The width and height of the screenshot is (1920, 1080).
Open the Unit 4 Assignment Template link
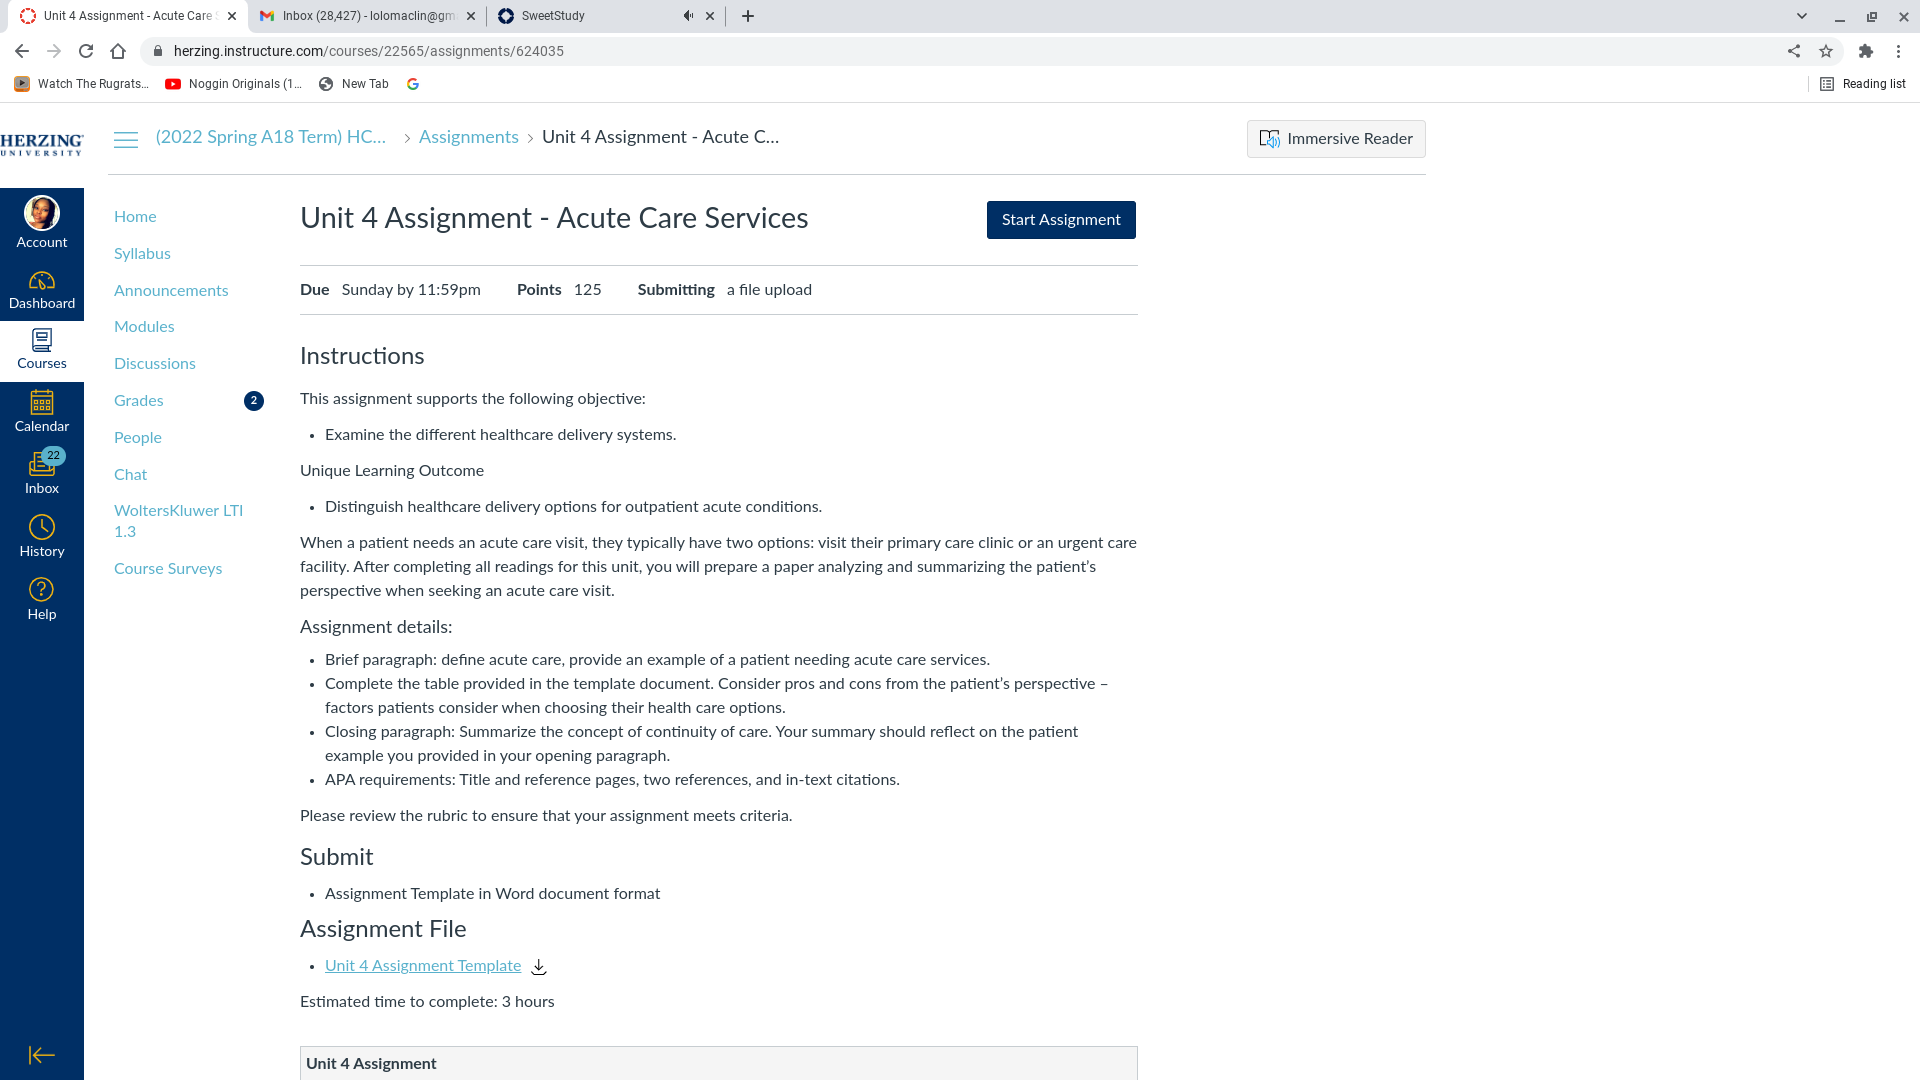point(423,966)
